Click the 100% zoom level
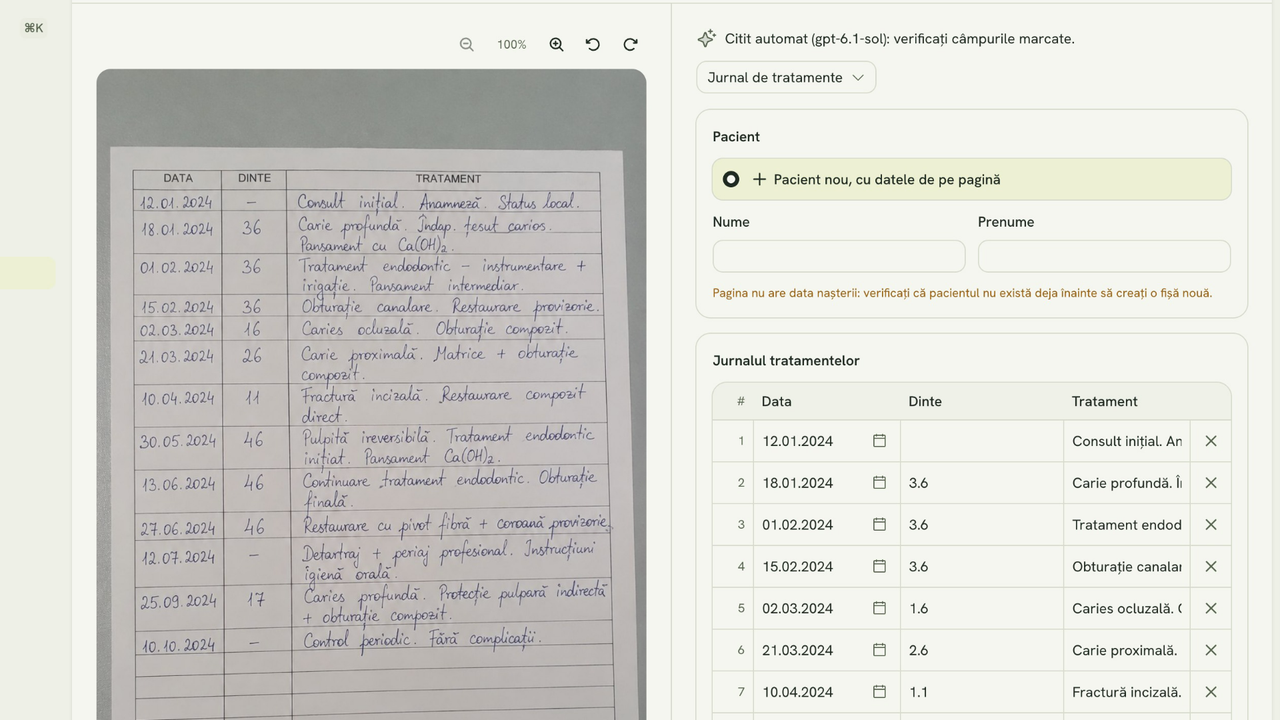1280x720 pixels. click(x=512, y=45)
